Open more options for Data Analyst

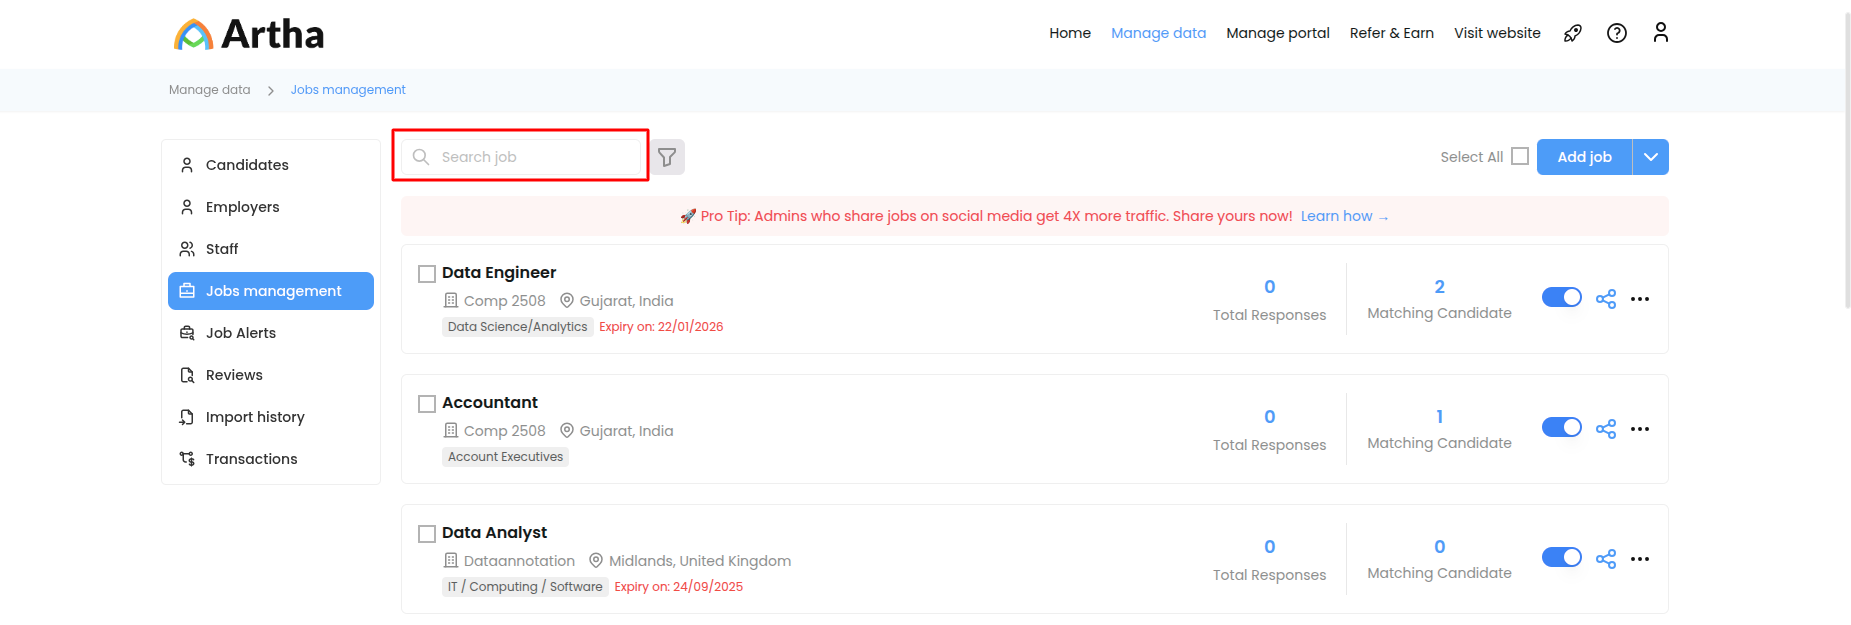click(1640, 559)
